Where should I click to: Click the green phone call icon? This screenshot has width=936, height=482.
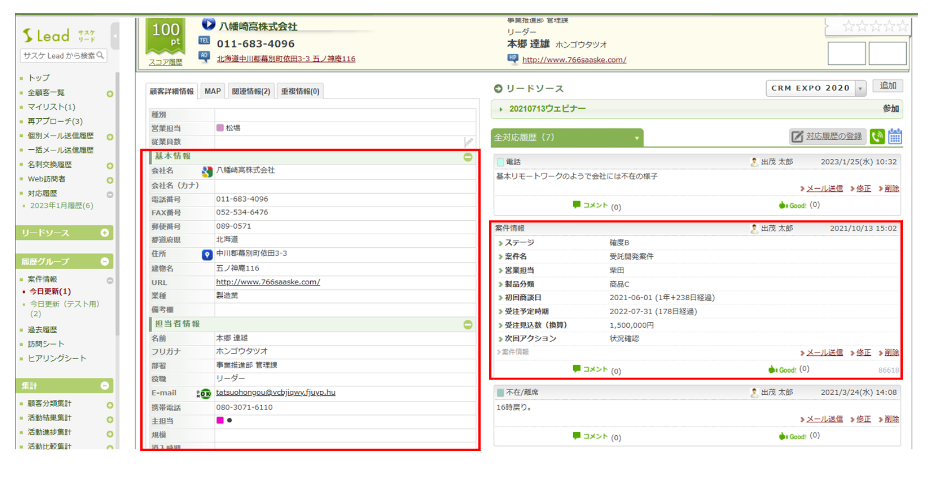pyautogui.click(x=876, y=137)
